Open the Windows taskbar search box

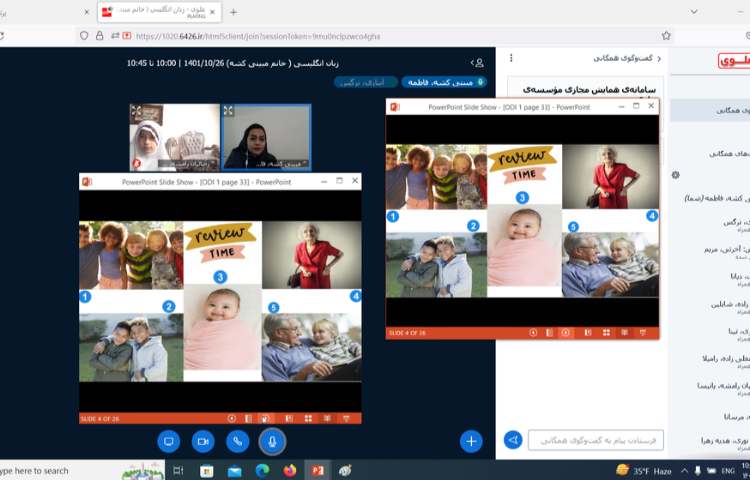pos(82,470)
